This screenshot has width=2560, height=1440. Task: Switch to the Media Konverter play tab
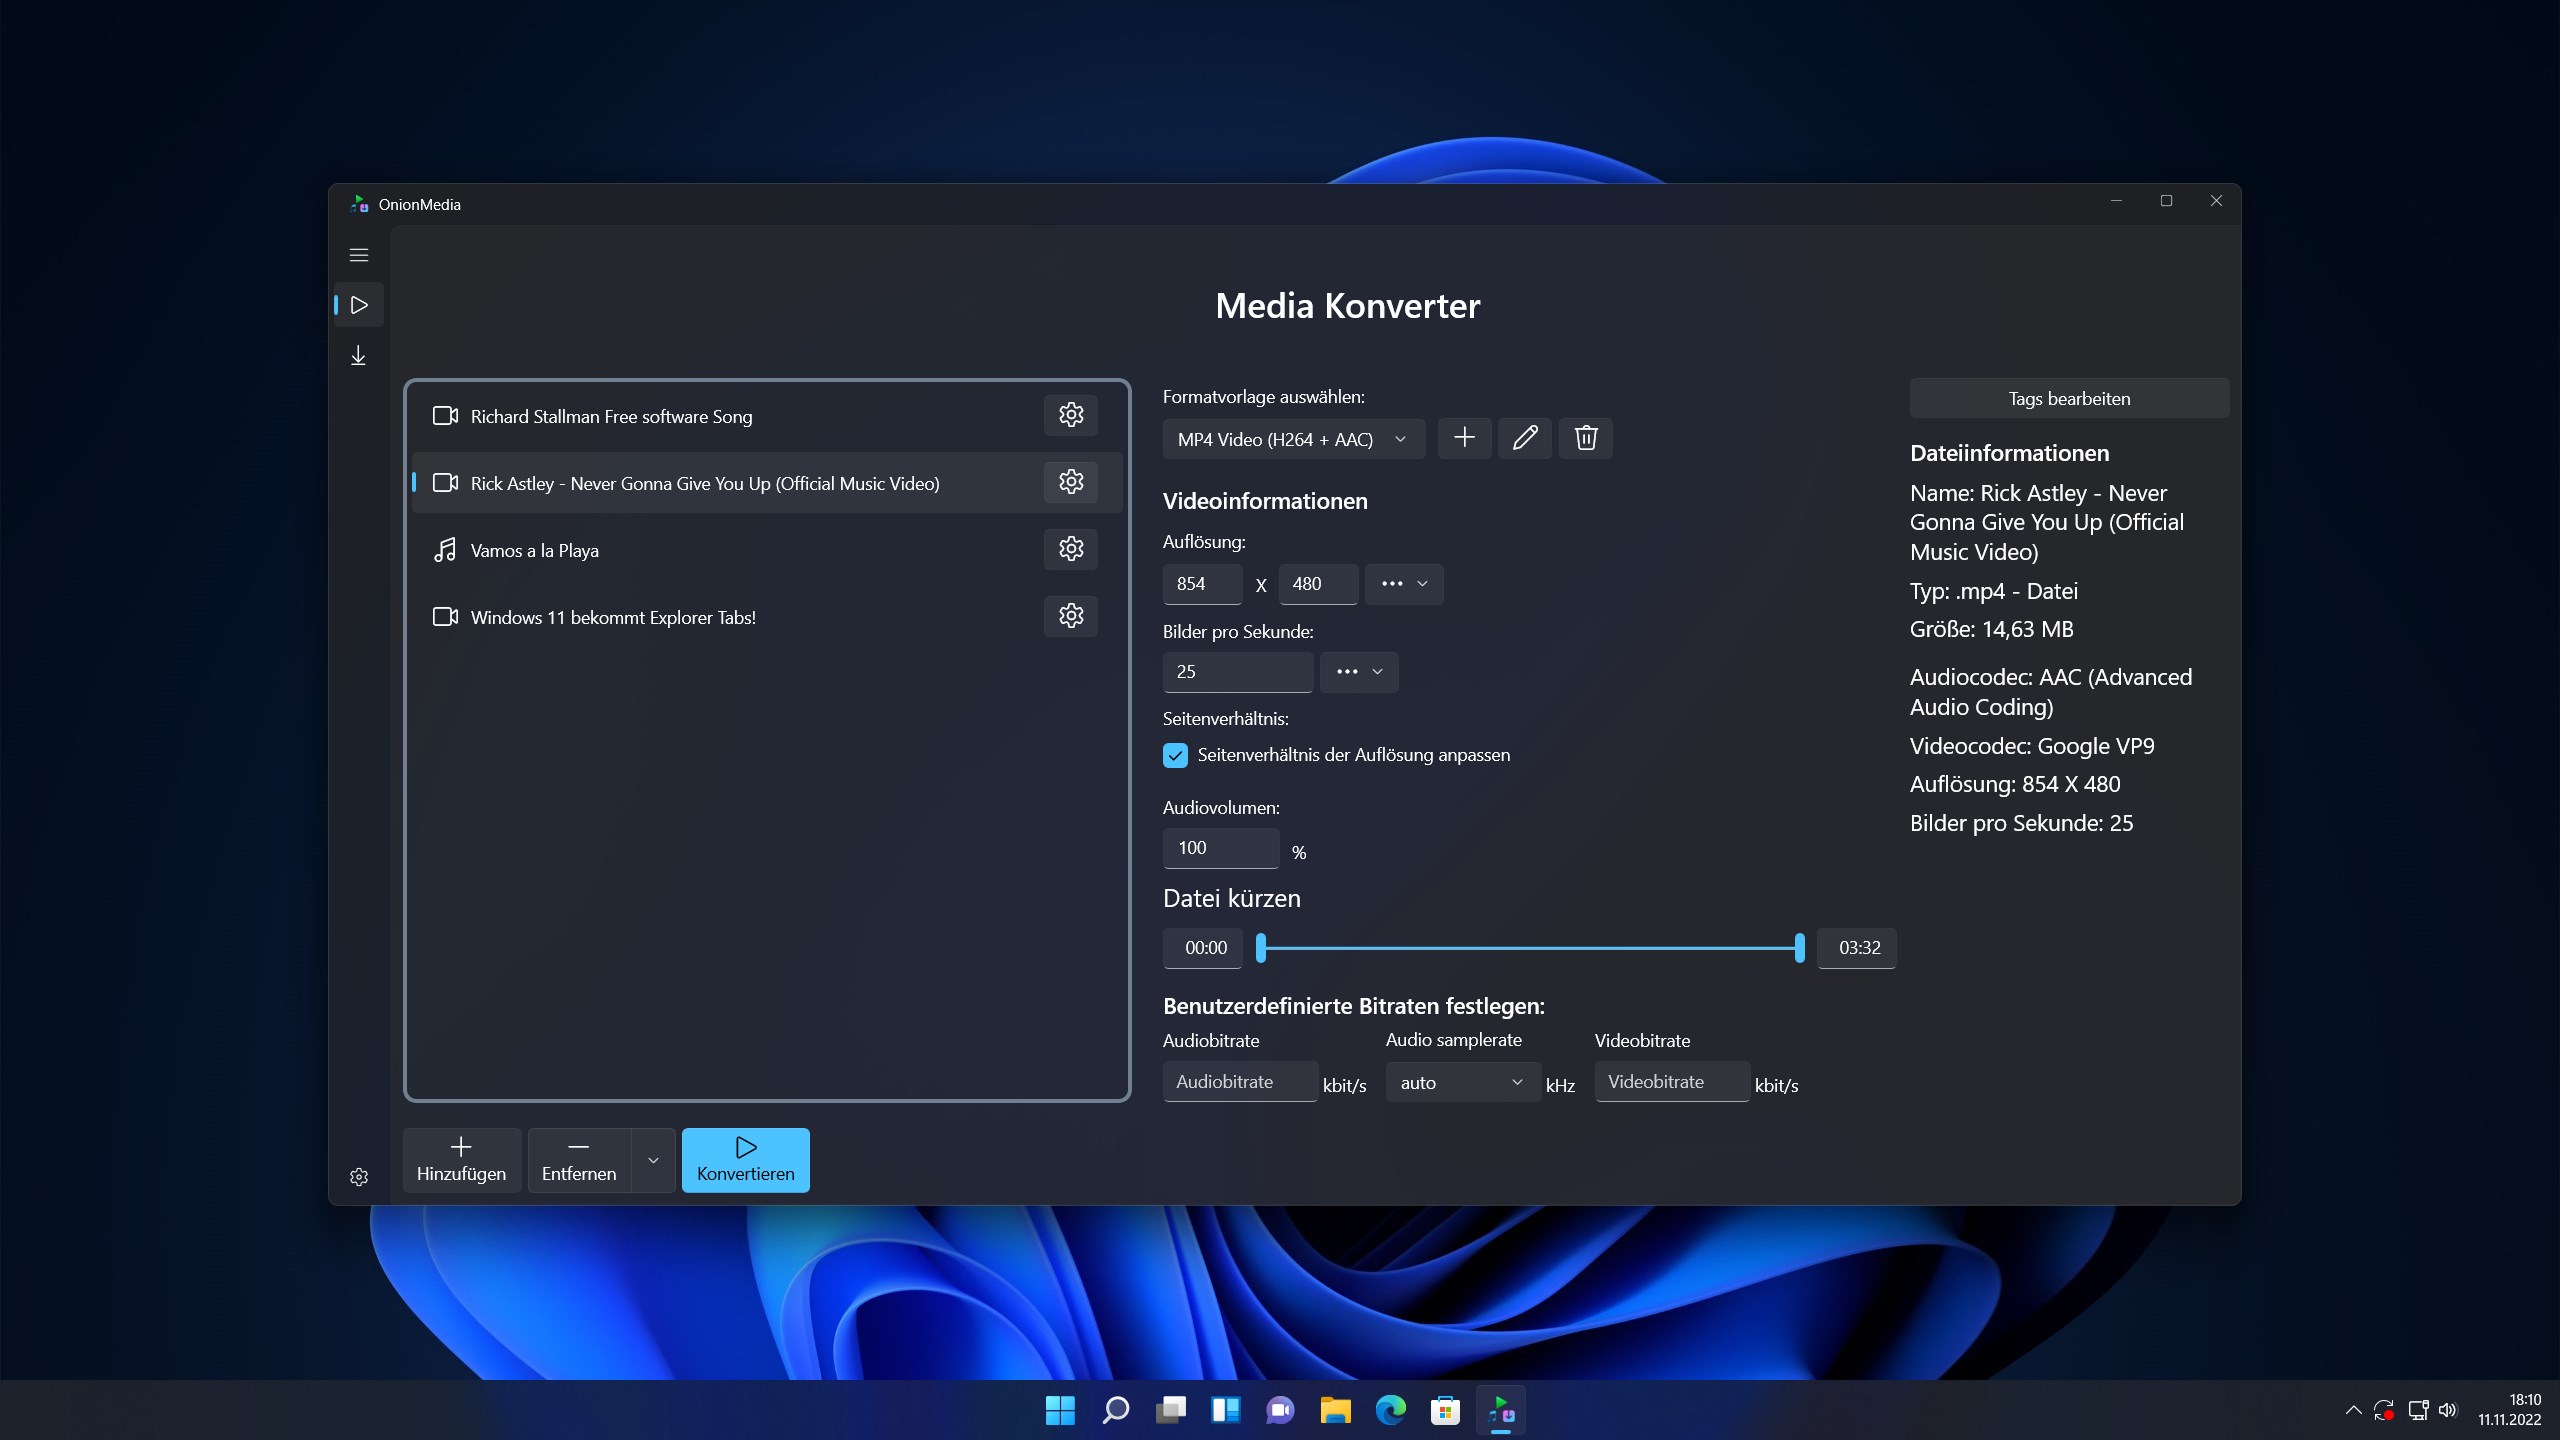tap(359, 305)
